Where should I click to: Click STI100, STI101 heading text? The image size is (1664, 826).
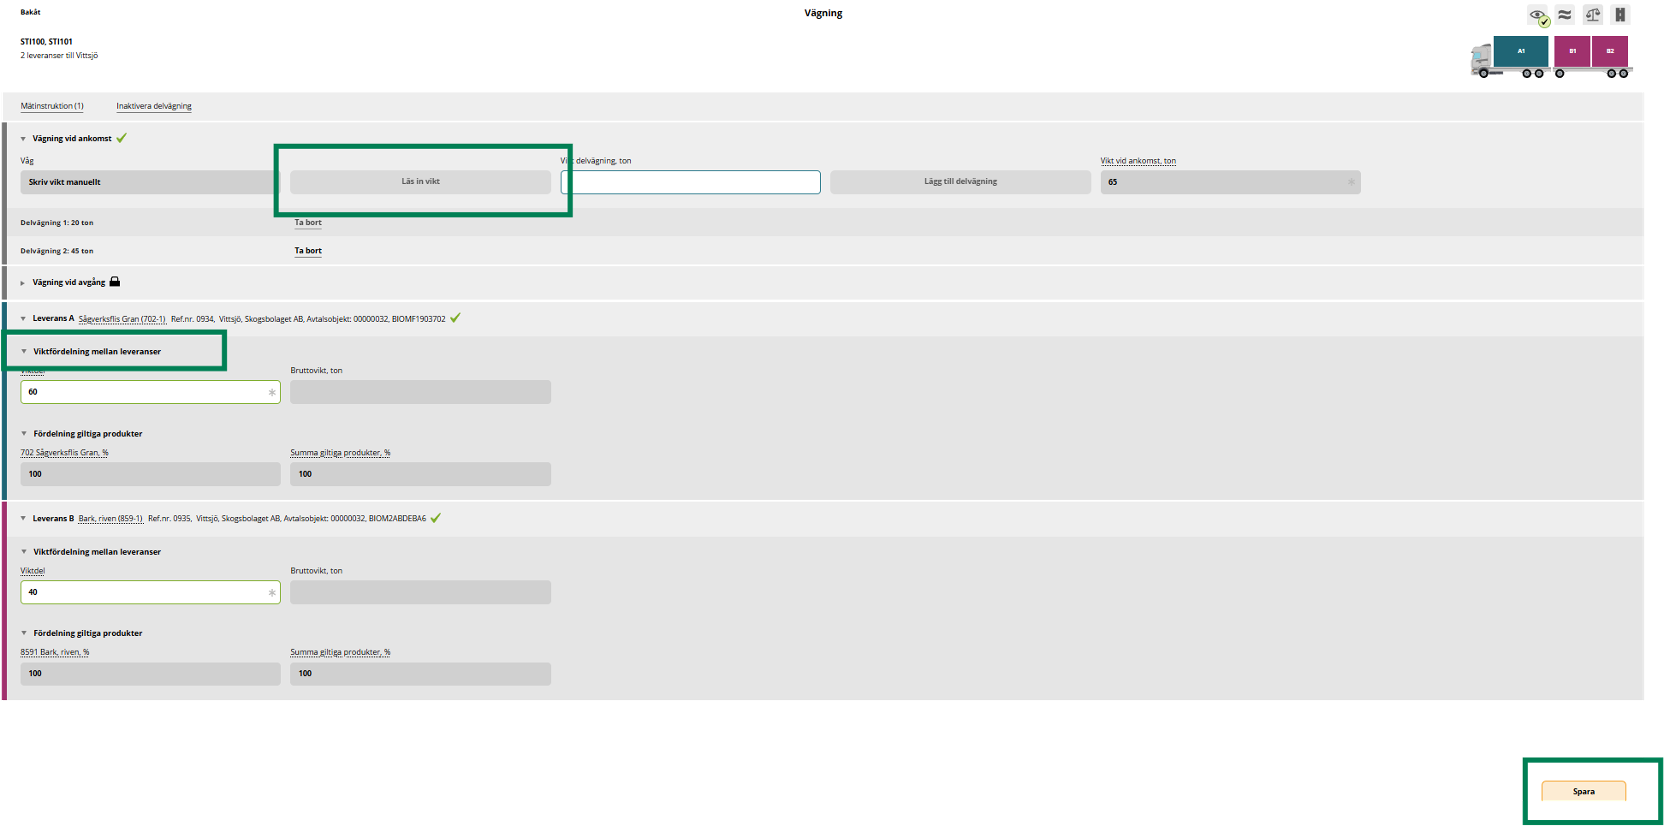(x=46, y=42)
